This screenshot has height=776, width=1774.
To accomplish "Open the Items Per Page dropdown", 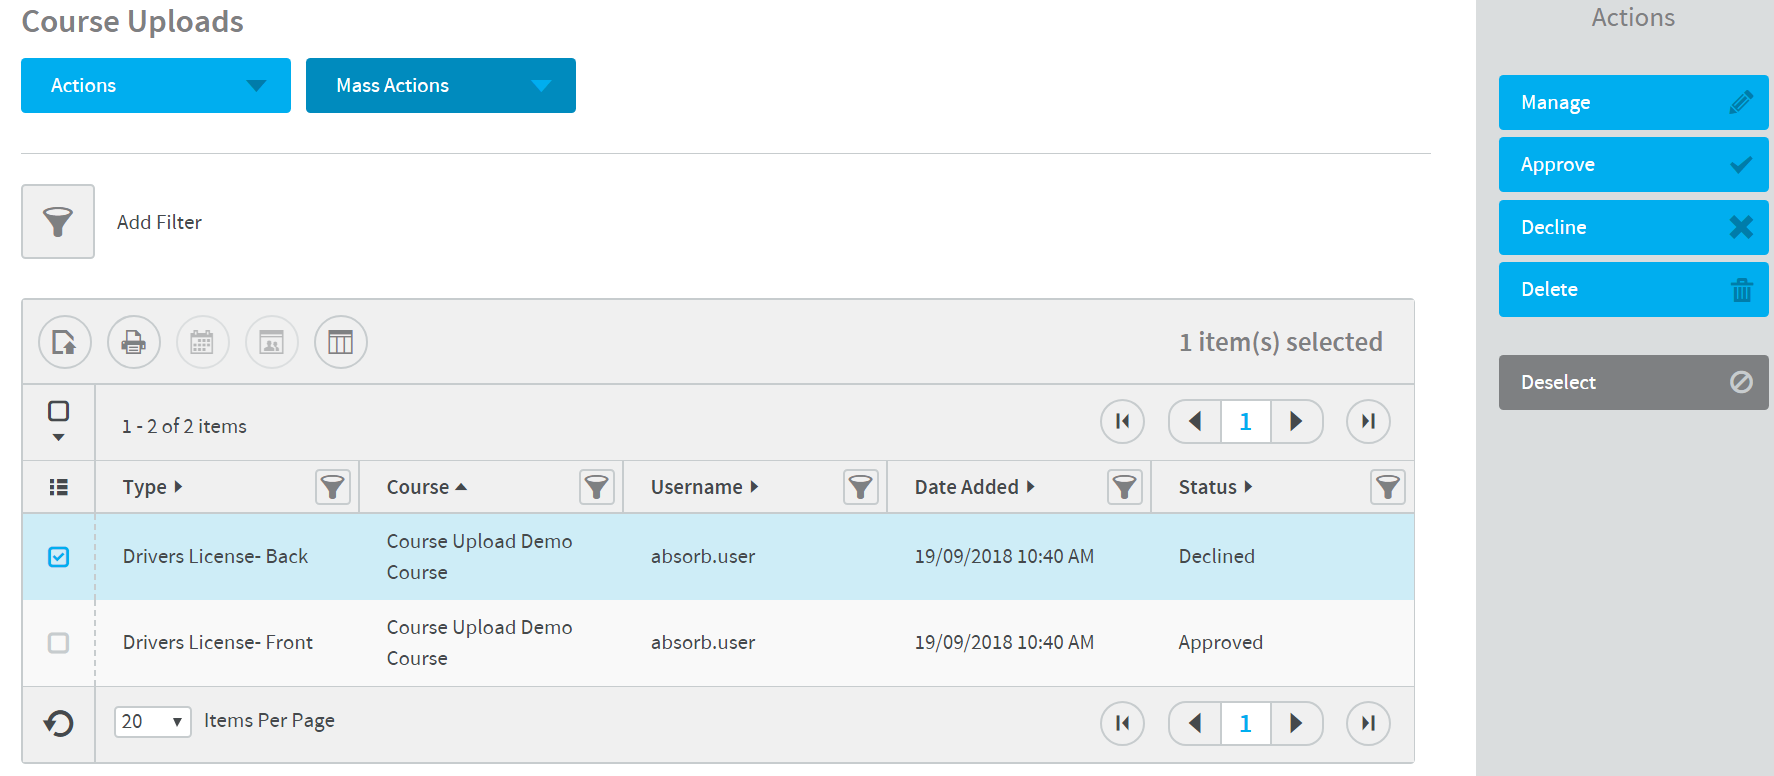I will click(x=153, y=721).
